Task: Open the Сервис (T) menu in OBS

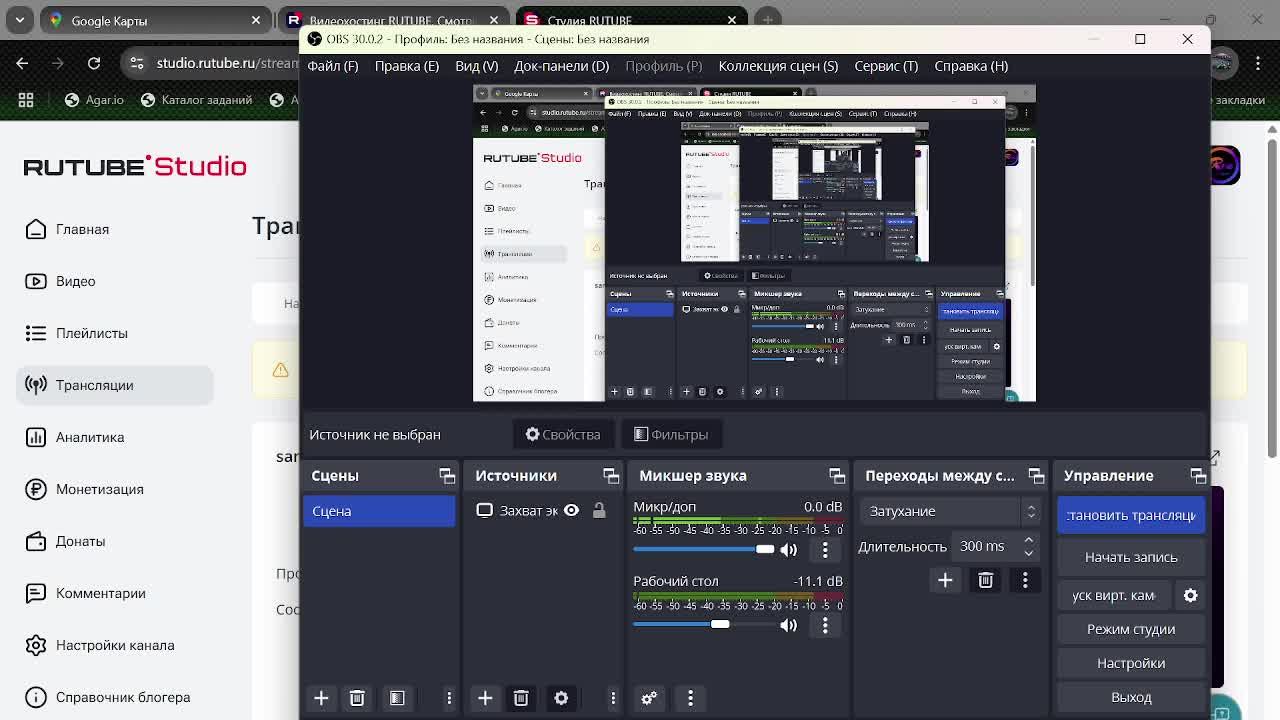Action: 886,66
